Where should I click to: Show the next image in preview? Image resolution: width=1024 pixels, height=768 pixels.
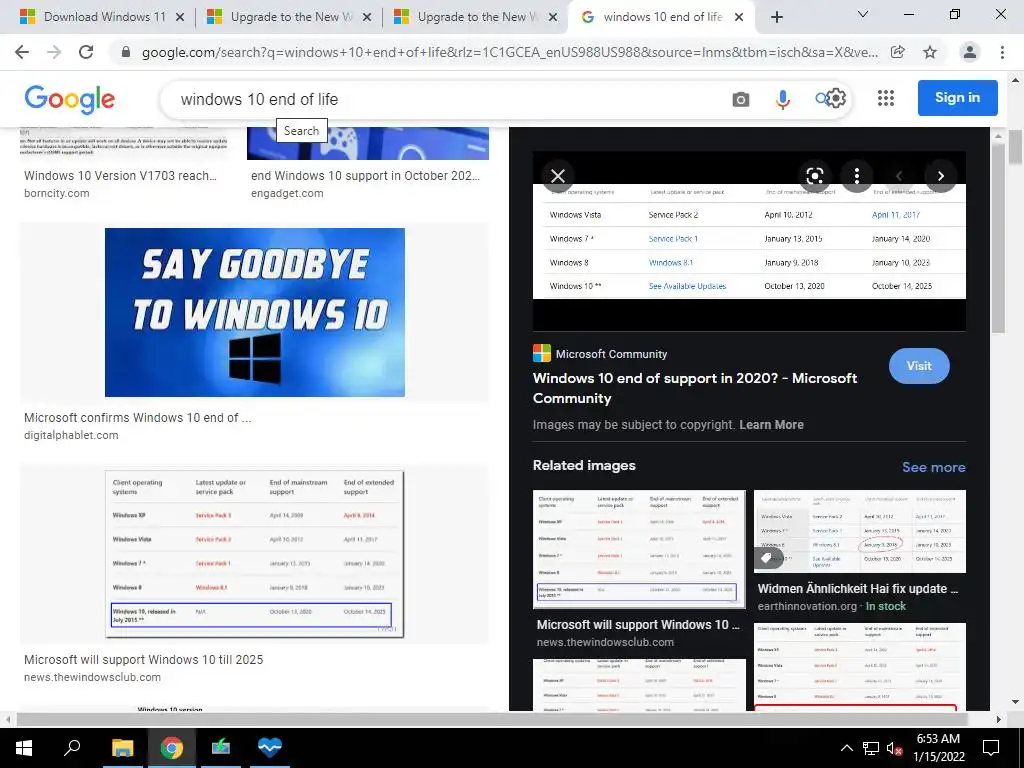[x=940, y=176]
